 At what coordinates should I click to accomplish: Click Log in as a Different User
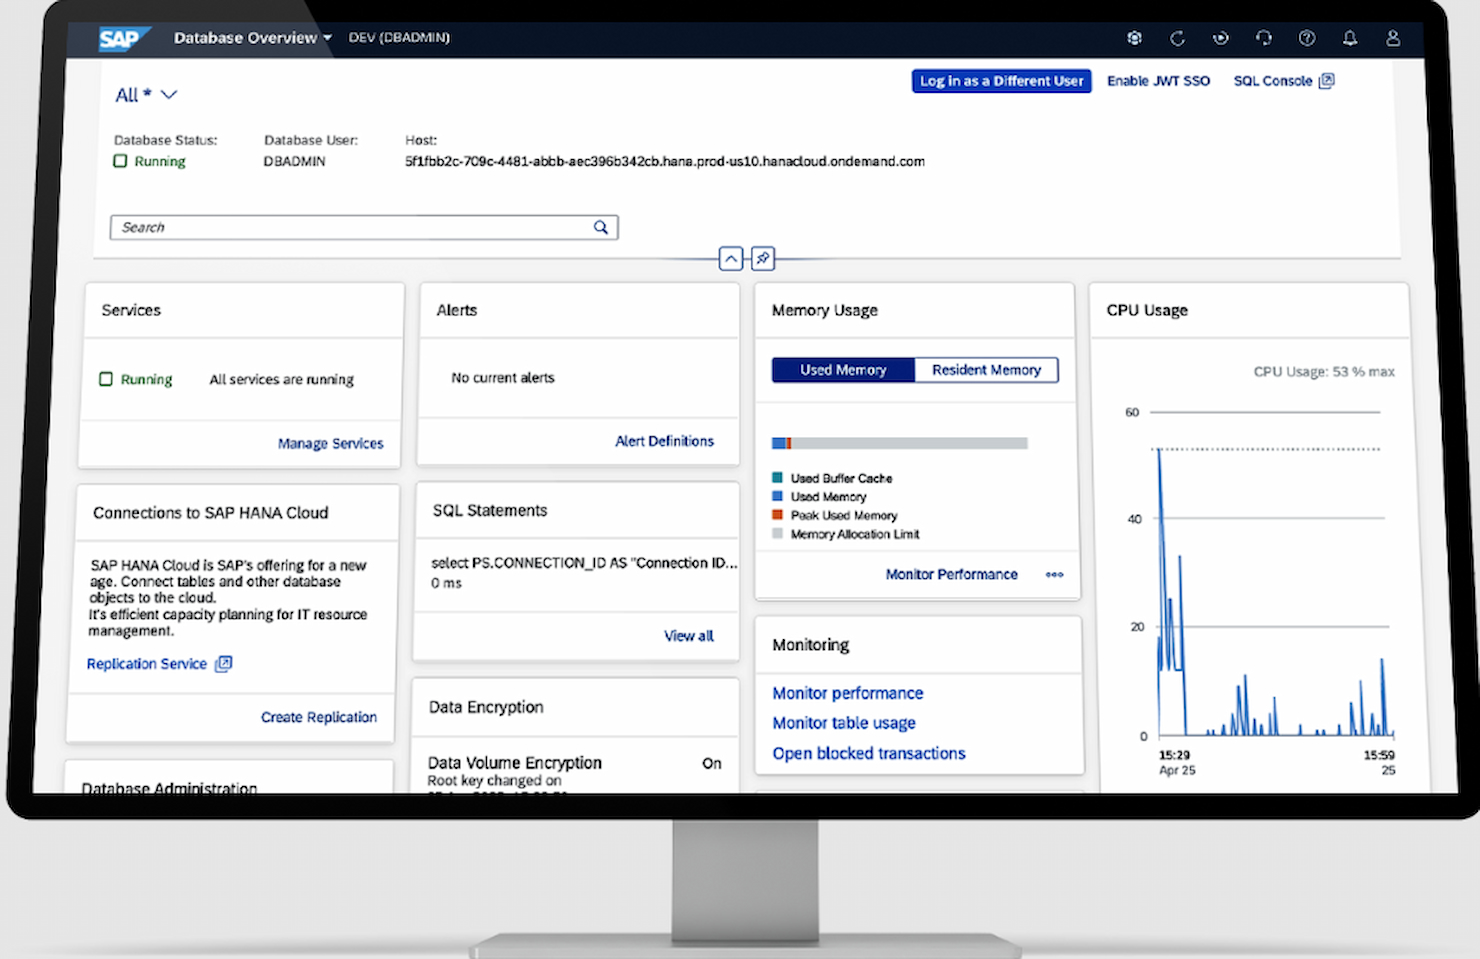(1001, 81)
